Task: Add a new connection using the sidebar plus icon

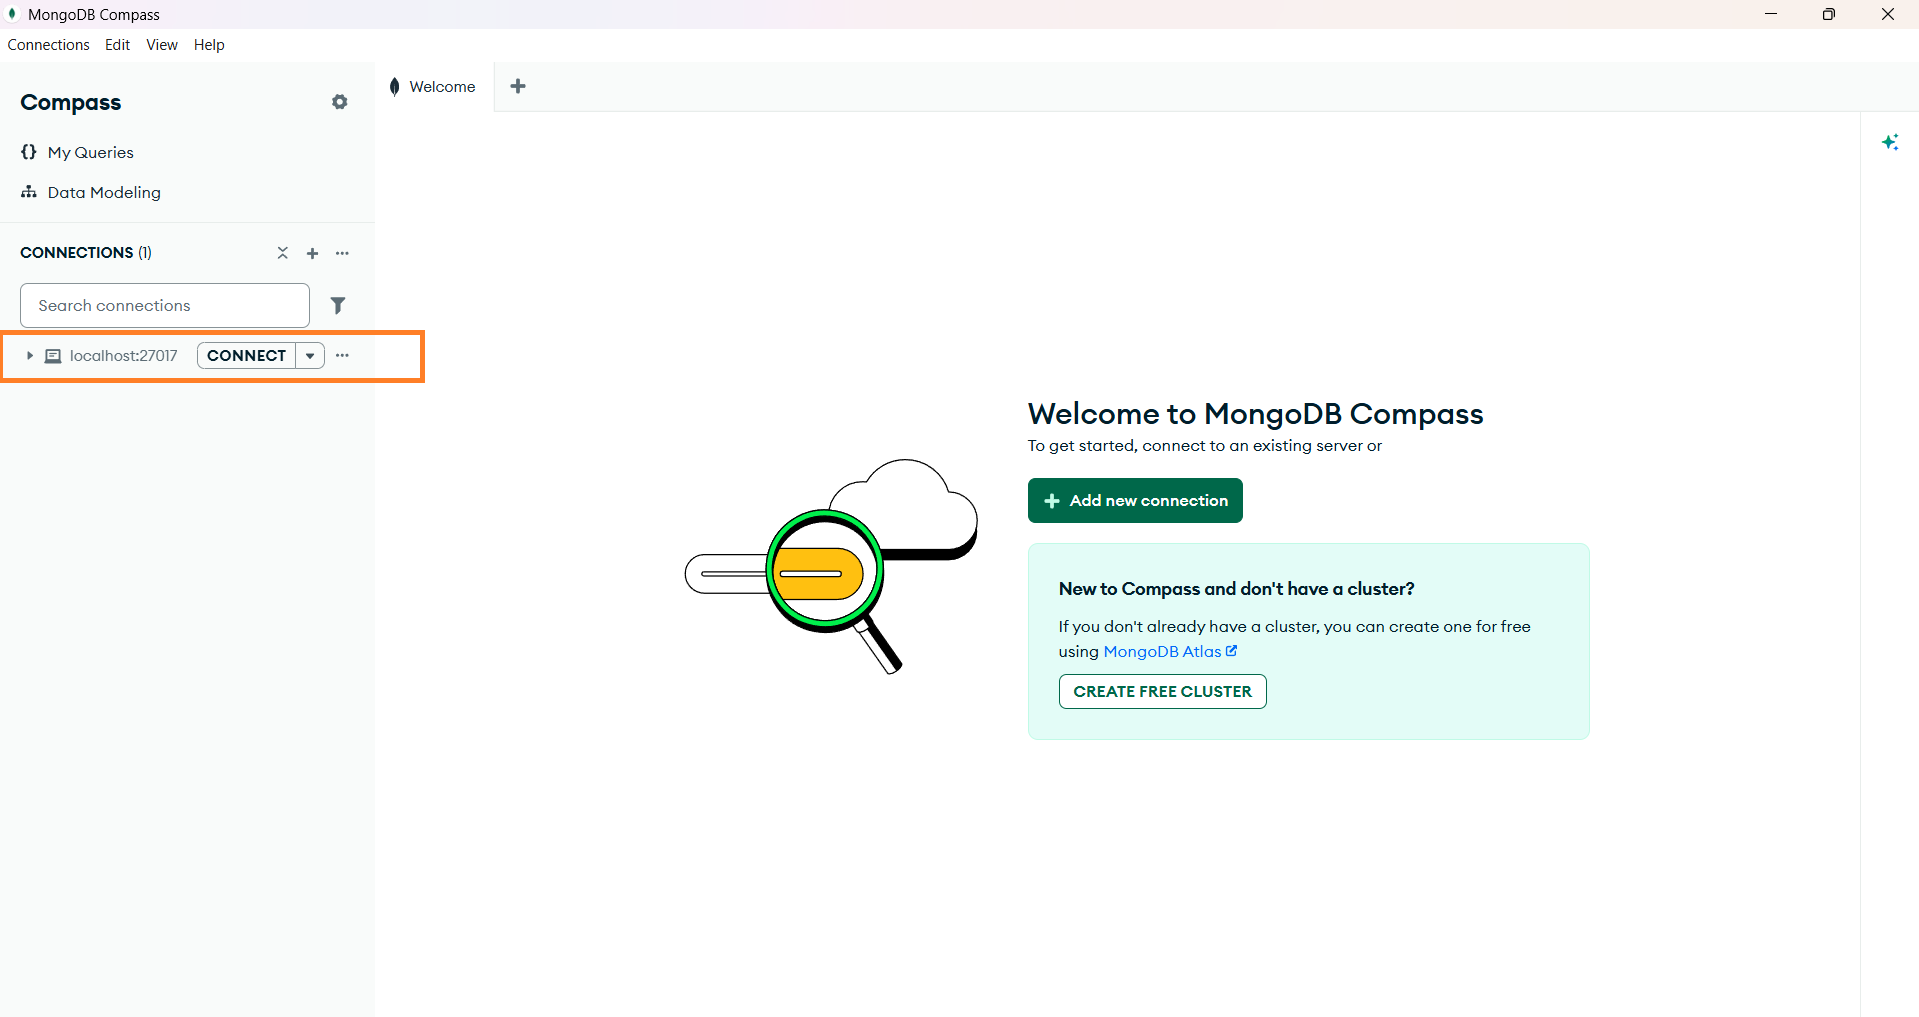Action: pos(312,253)
